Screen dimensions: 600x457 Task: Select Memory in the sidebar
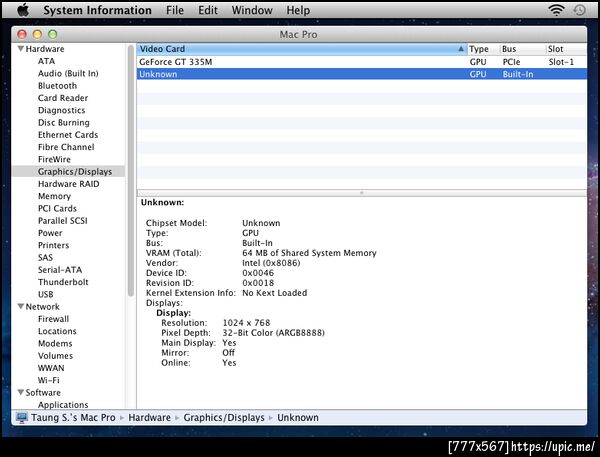coord(54,196)
